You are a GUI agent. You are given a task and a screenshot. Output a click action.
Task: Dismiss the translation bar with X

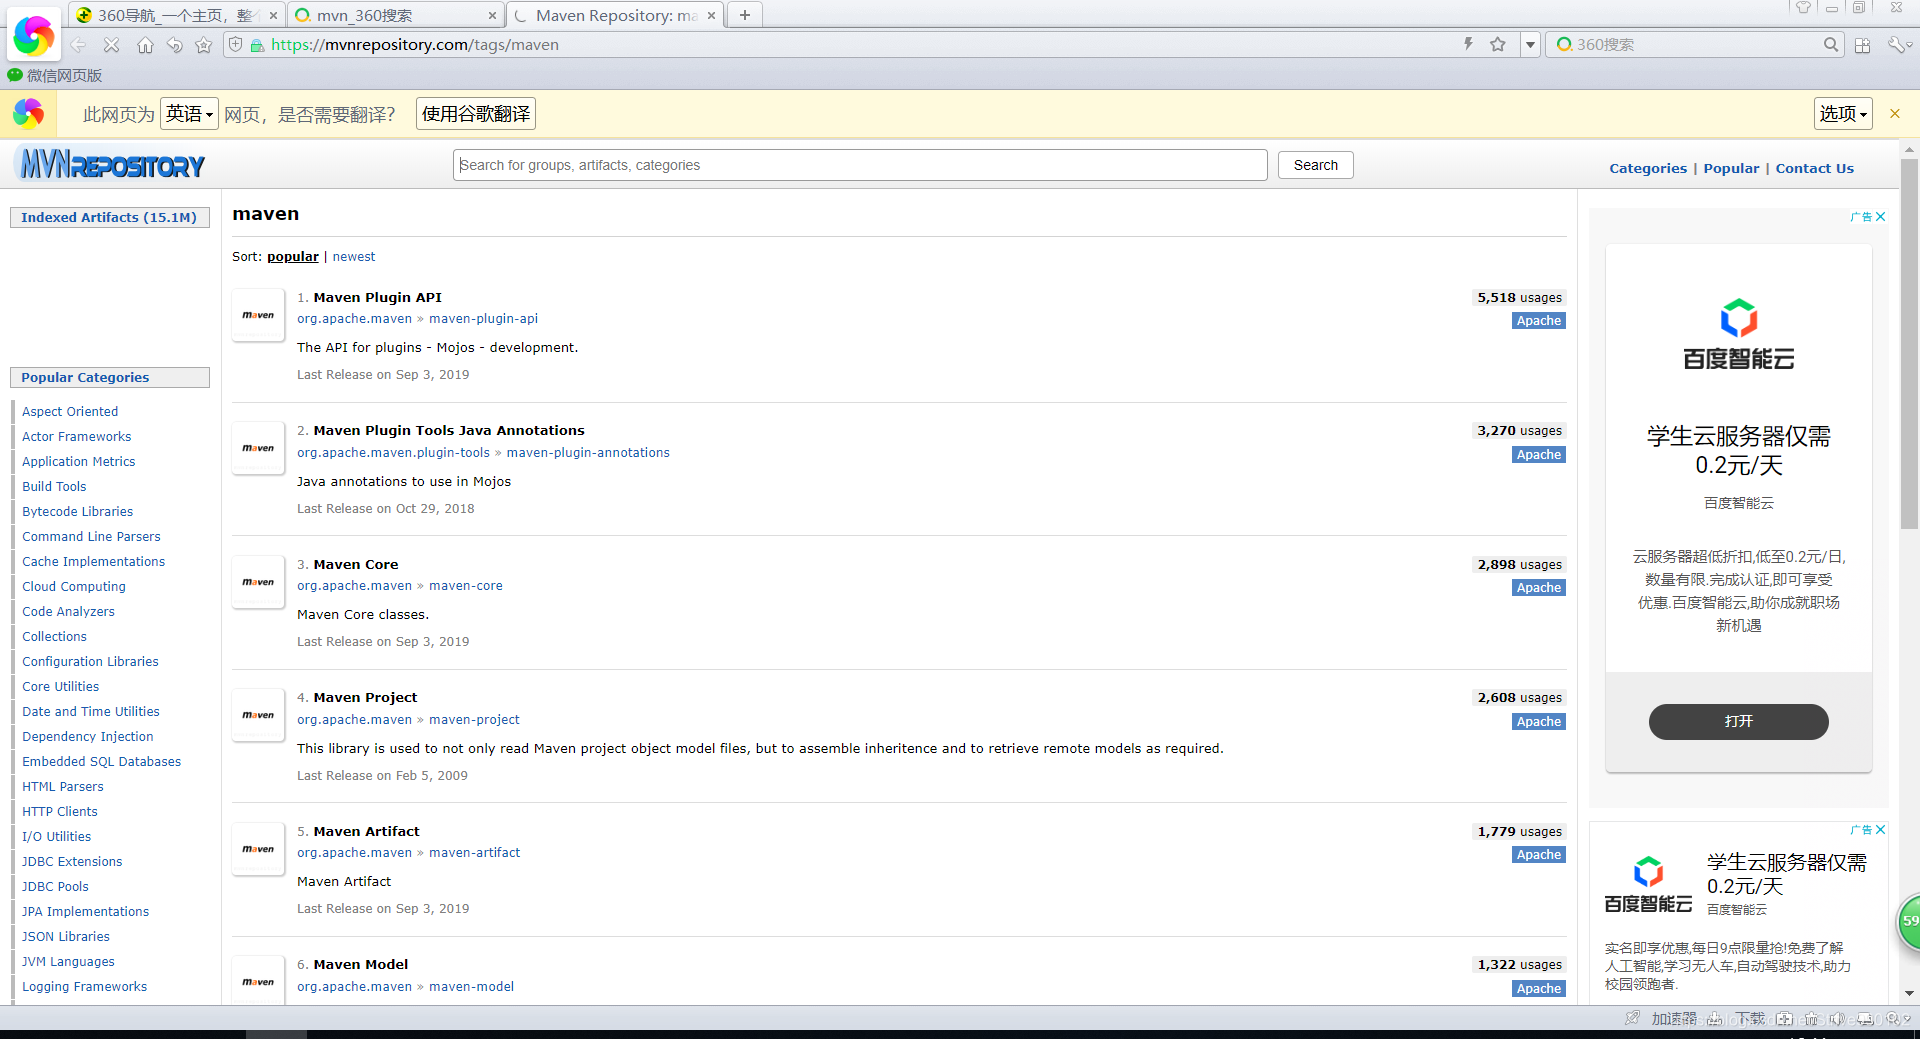[x=1894, y=114]
